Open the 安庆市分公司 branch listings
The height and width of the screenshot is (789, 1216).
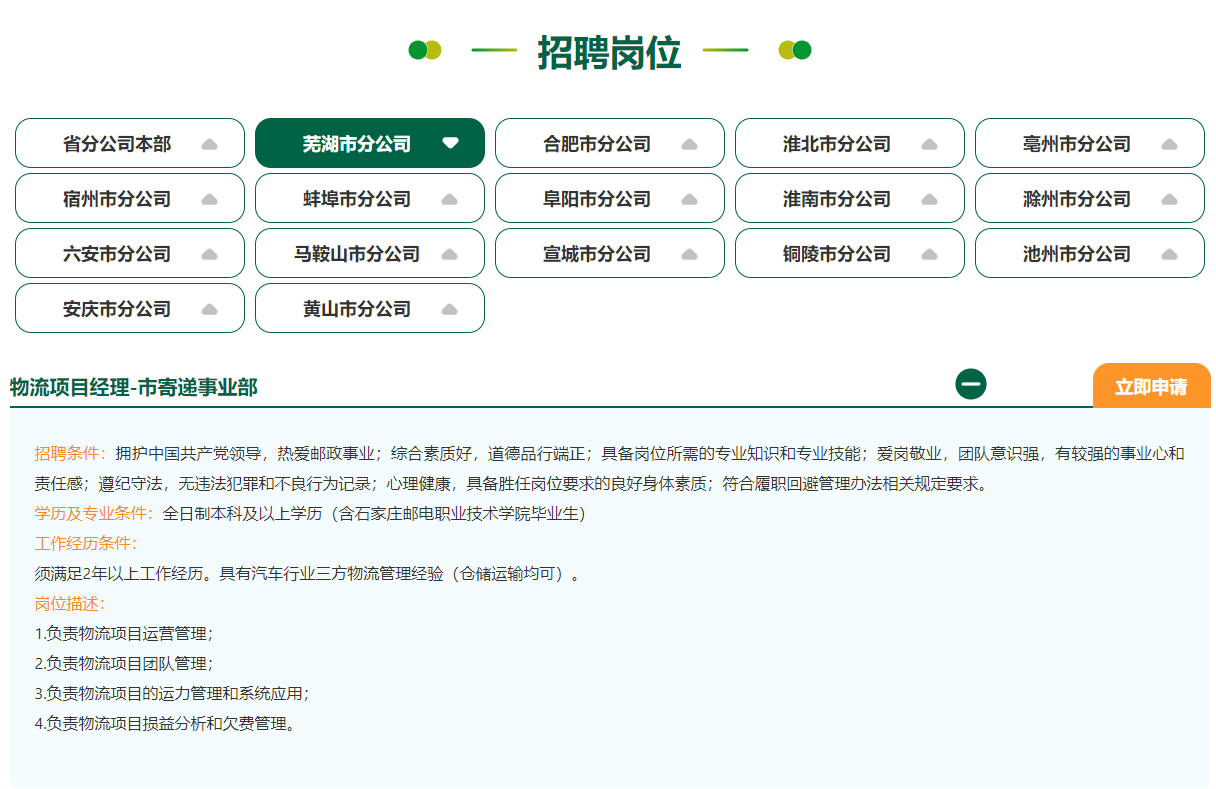(x=130, y=308)
